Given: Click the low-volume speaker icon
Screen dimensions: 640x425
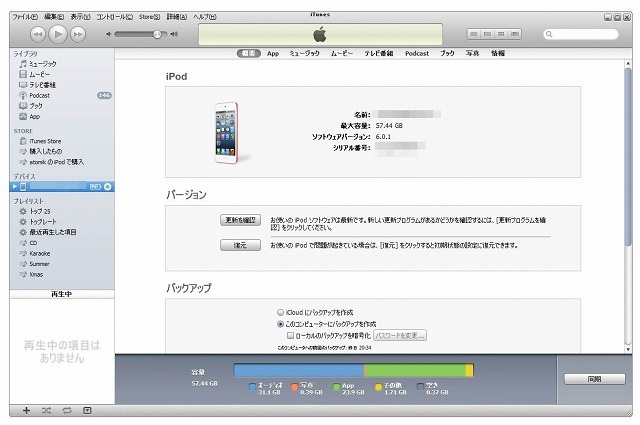Looking at the screenshot, I should 109,34.
